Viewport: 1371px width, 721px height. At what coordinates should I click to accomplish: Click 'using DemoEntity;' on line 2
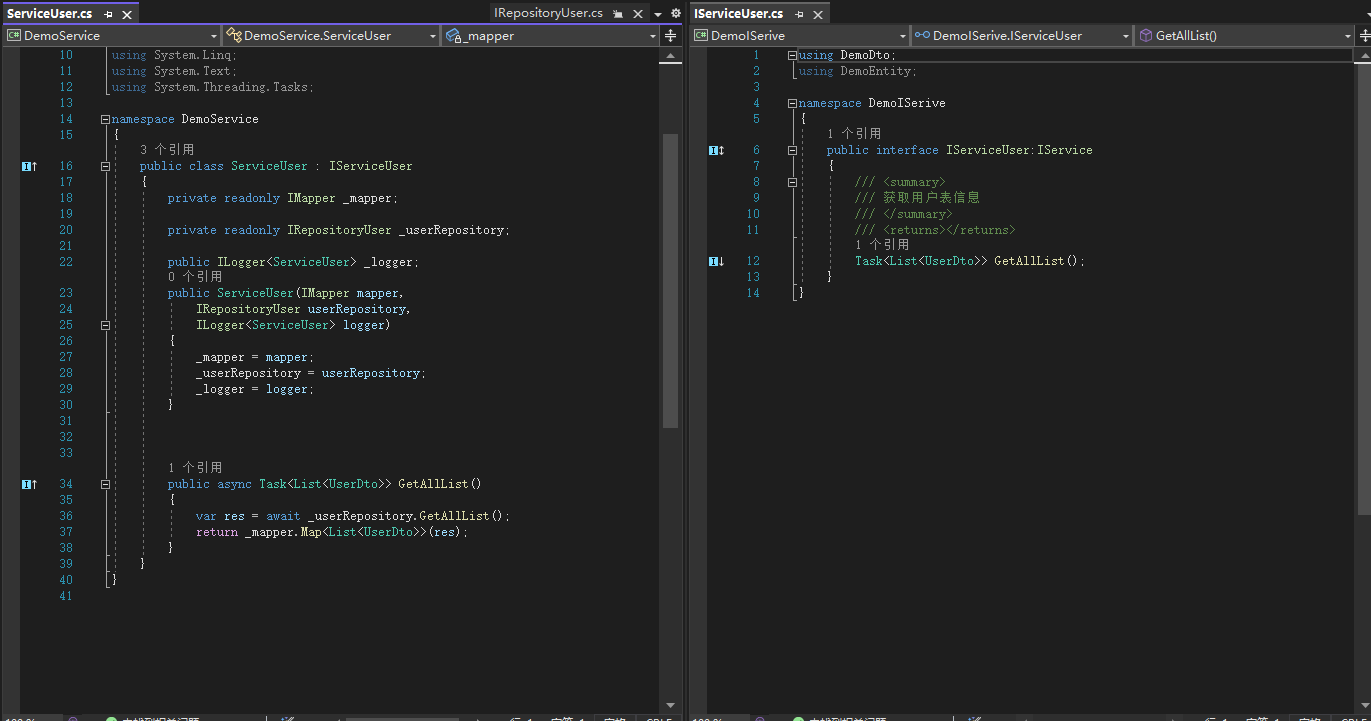click(x=858, y=71)
